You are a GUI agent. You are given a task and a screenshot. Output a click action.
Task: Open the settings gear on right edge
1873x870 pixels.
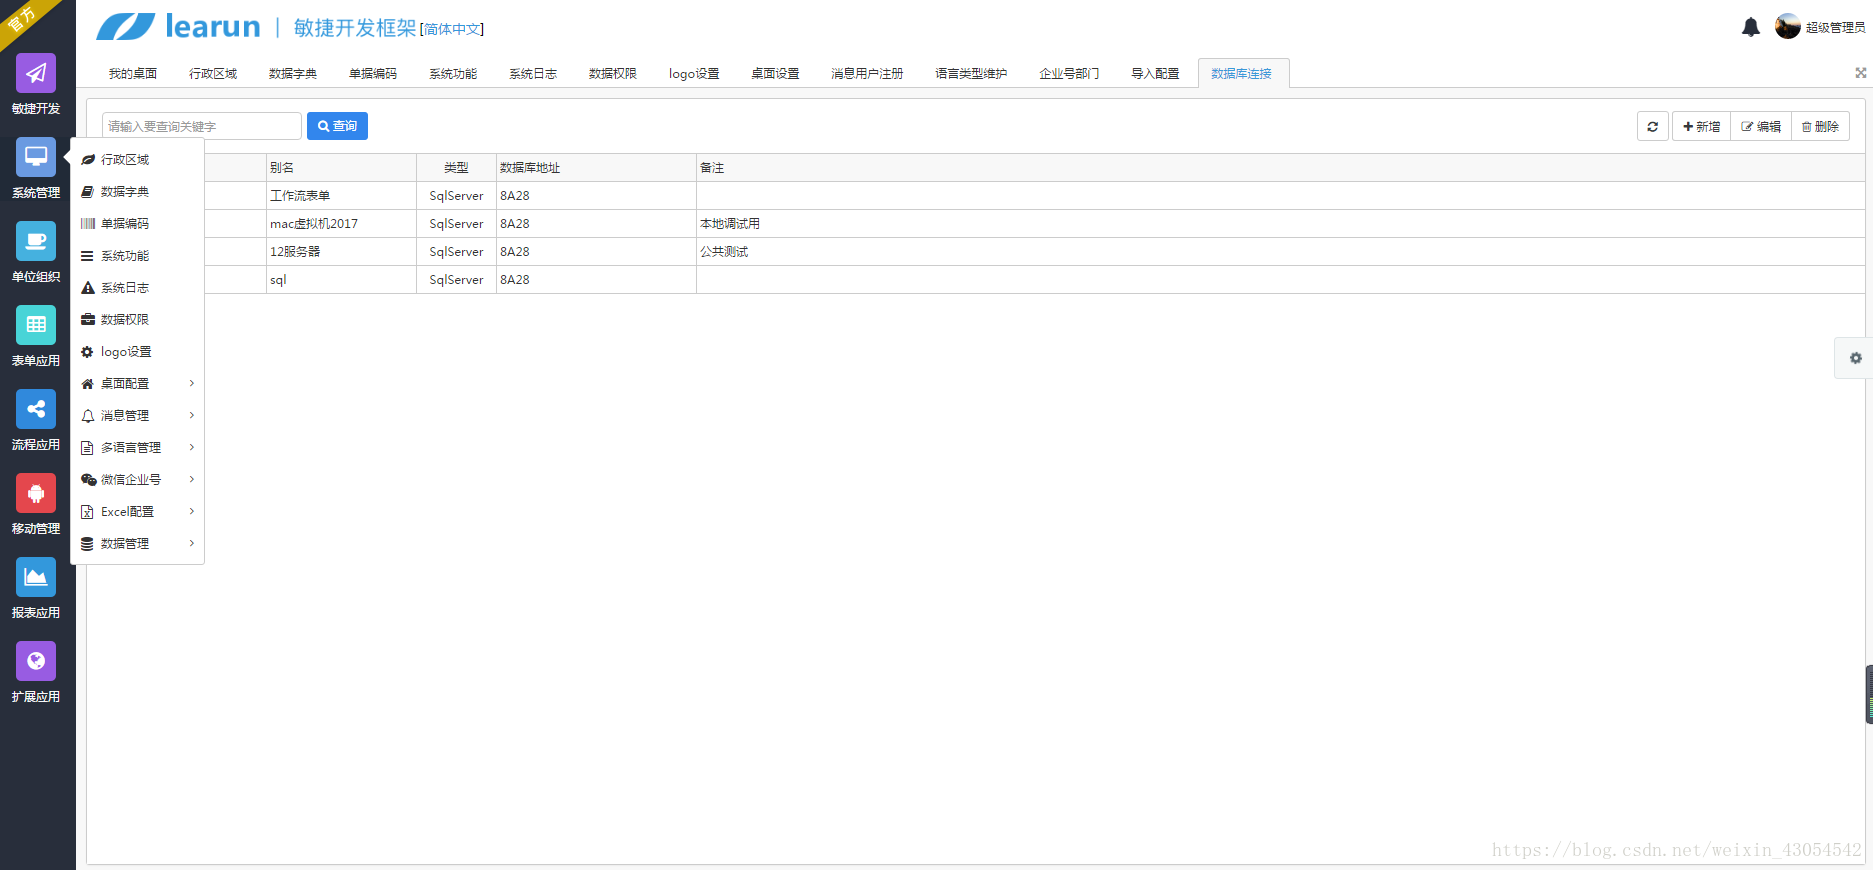pos(1855,358)
